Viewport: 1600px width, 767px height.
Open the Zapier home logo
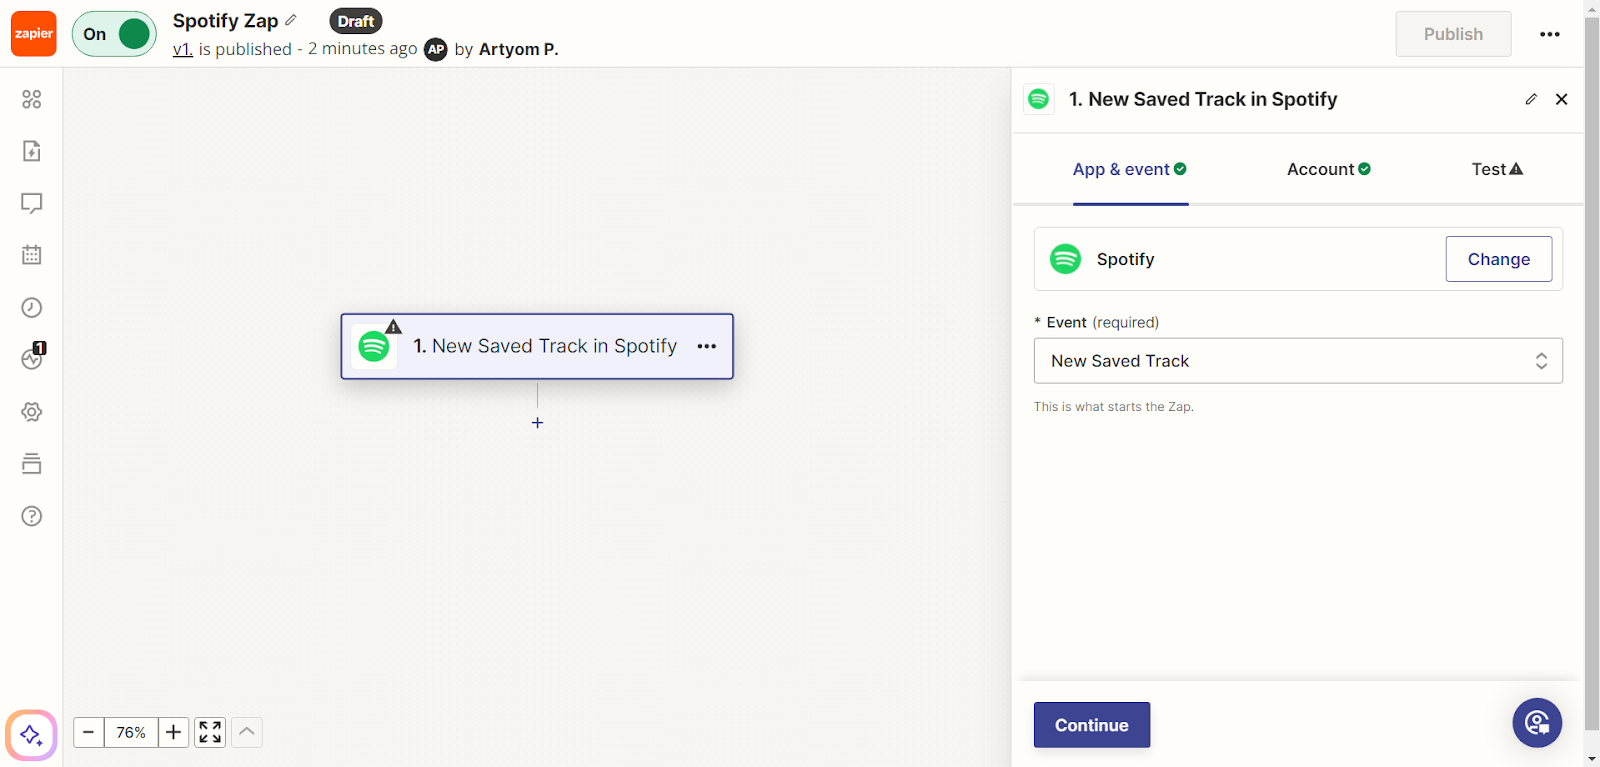pos(33,34)
